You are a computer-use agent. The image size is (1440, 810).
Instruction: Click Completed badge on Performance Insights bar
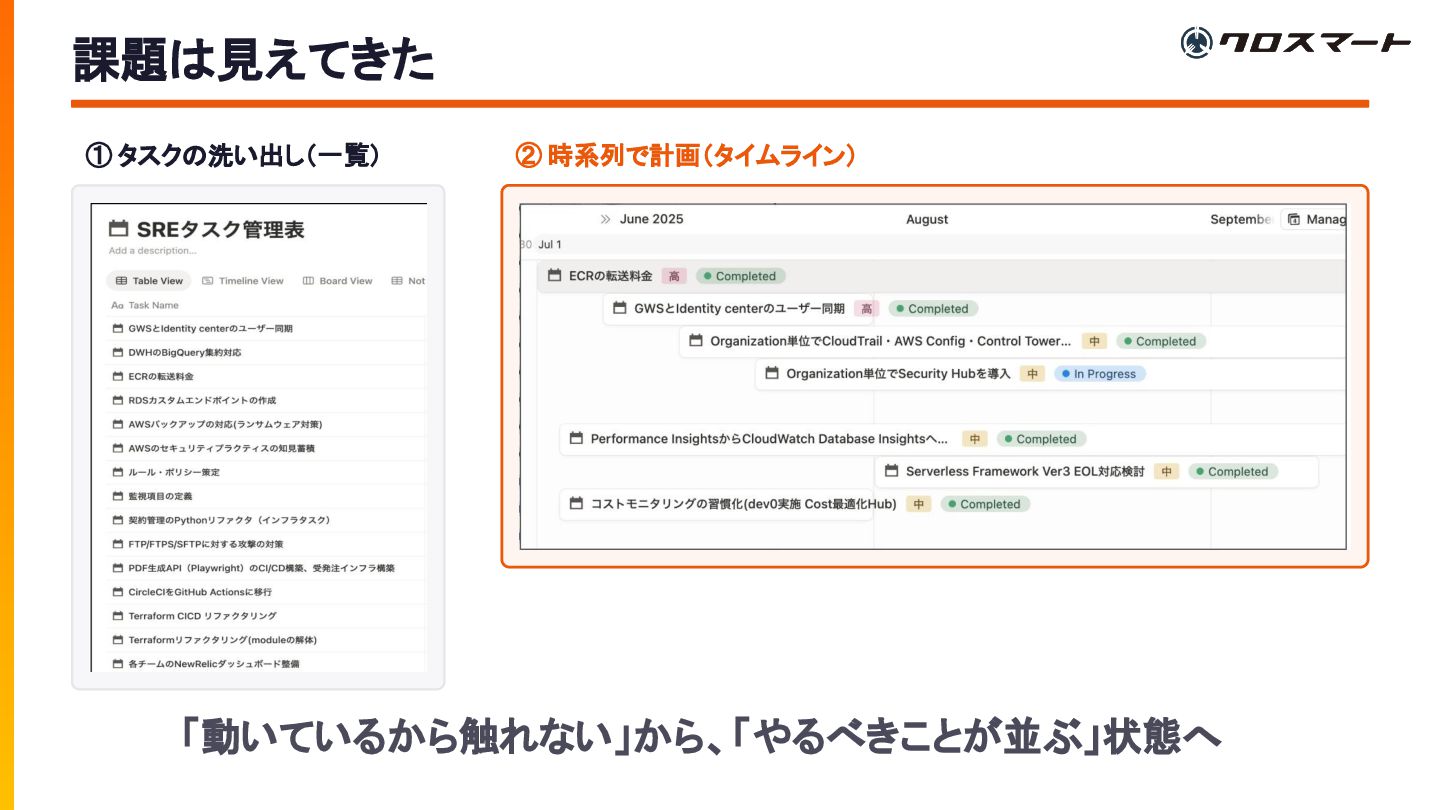[1041, 439]
